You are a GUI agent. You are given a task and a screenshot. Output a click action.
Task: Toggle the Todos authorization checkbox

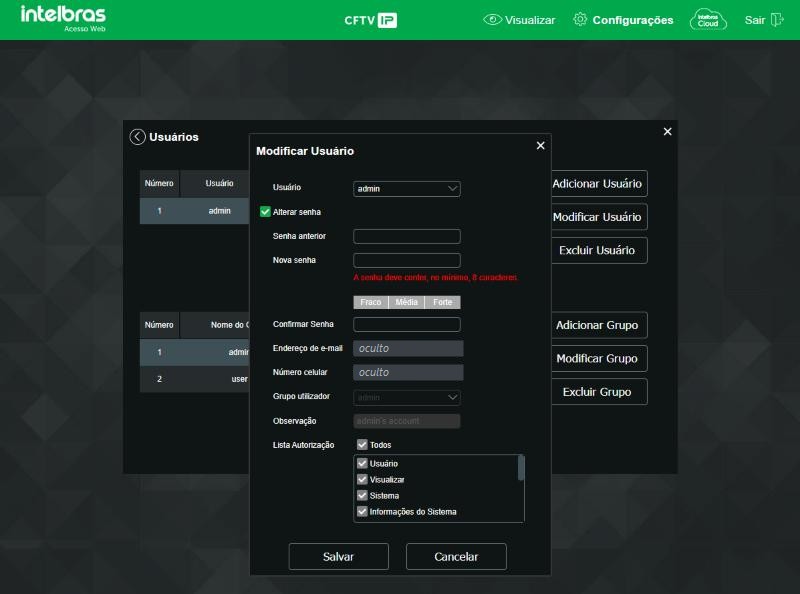(362, 444)
